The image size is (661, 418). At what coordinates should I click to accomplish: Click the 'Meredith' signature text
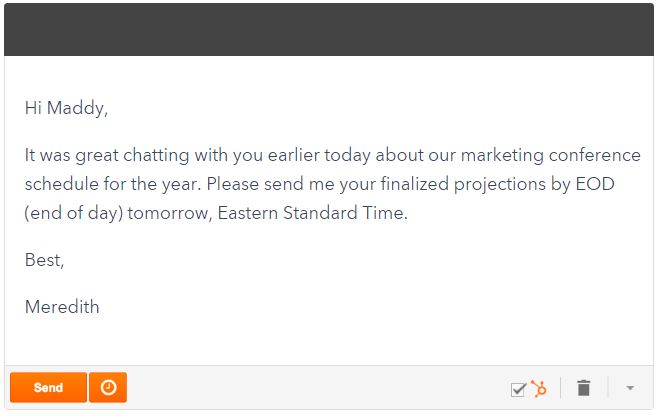[x=62, y=307]
